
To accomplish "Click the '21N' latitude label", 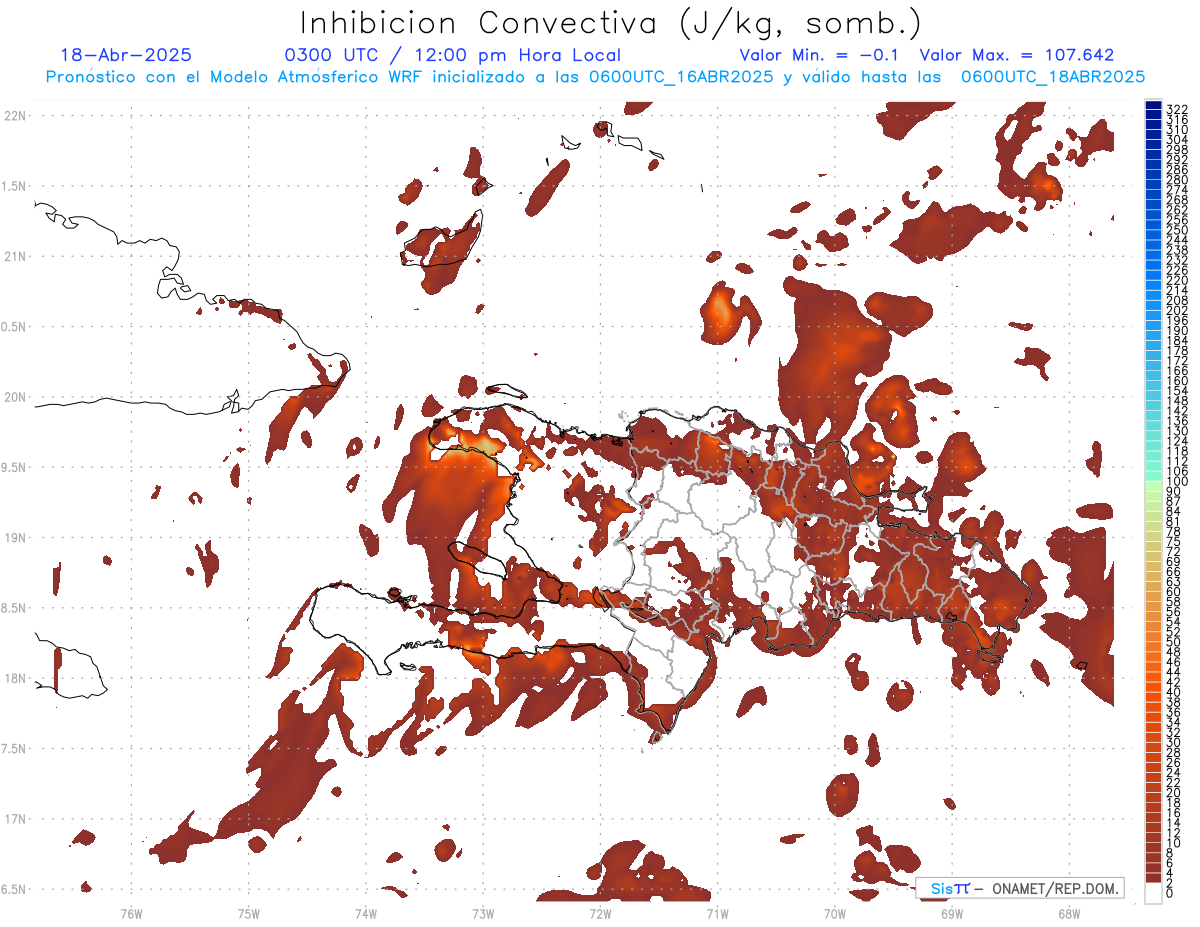I will pos(15,256).
